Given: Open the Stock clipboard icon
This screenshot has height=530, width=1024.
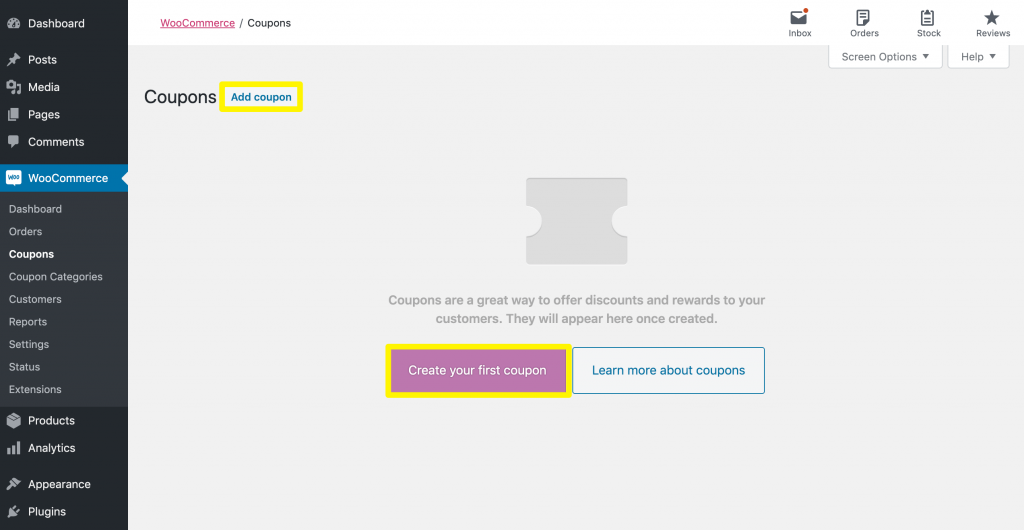Looking at the screenshot, I should (928, 18).
